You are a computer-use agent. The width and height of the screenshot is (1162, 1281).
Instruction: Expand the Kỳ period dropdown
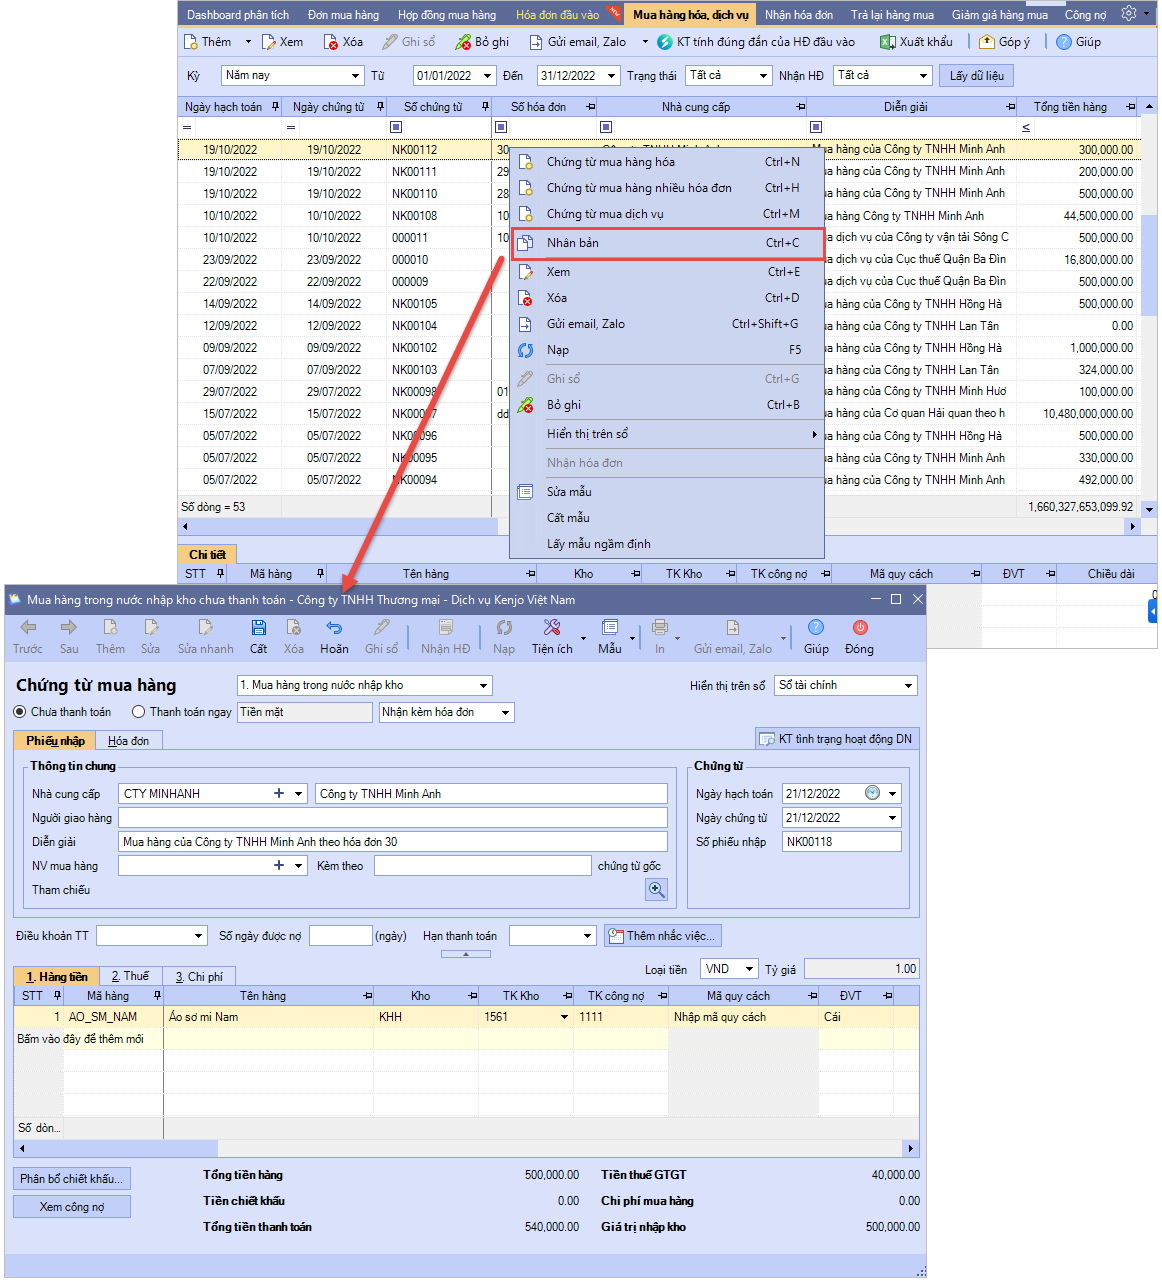[x=355, y=76]
